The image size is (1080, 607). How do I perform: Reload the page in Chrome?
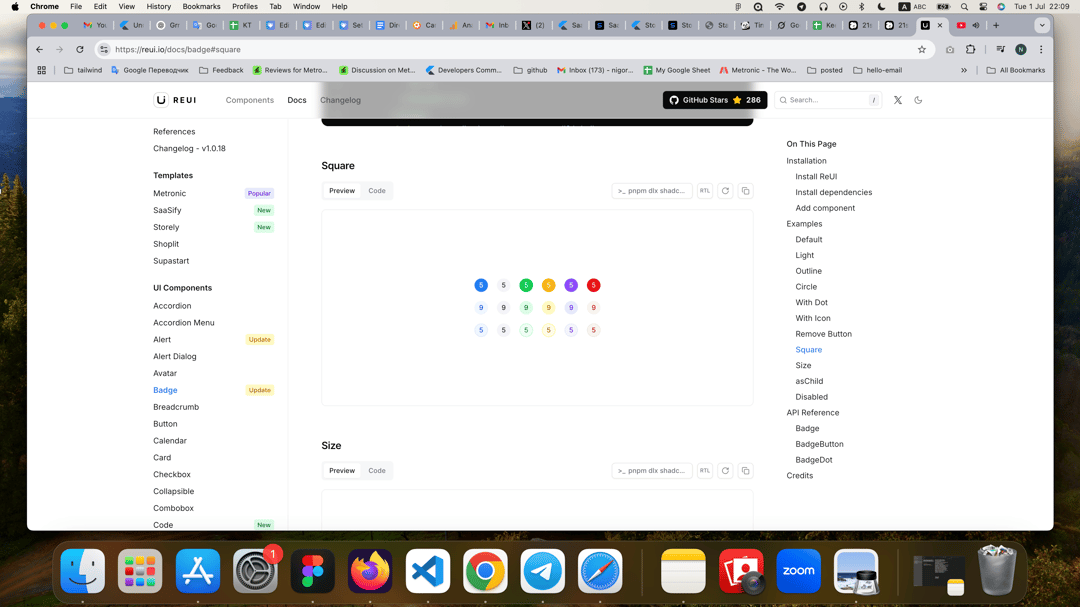tap(80, 50)
